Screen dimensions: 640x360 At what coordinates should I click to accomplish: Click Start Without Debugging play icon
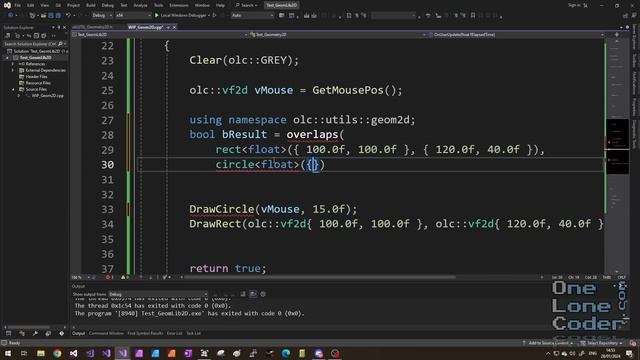click(214, 16)
